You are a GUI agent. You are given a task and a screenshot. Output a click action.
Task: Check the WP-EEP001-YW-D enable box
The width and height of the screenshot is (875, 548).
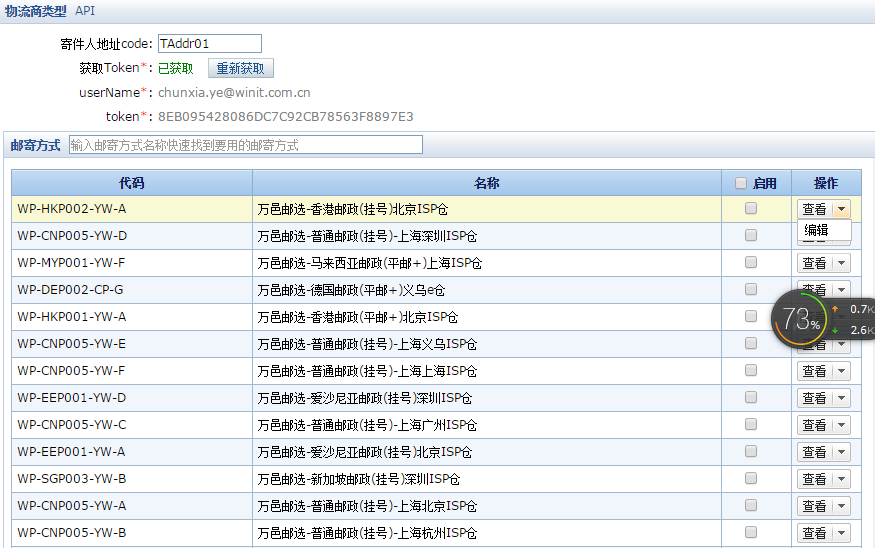pos(751,397)
